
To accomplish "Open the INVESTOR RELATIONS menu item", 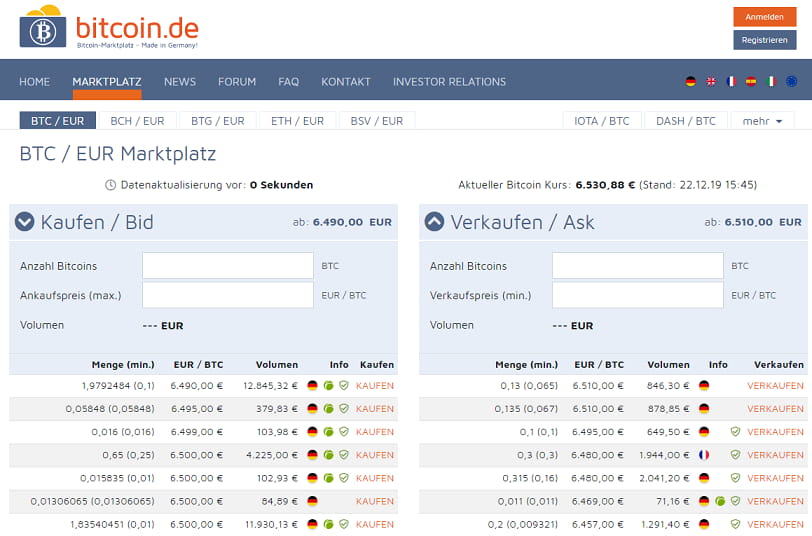I will tap(450, 82).
